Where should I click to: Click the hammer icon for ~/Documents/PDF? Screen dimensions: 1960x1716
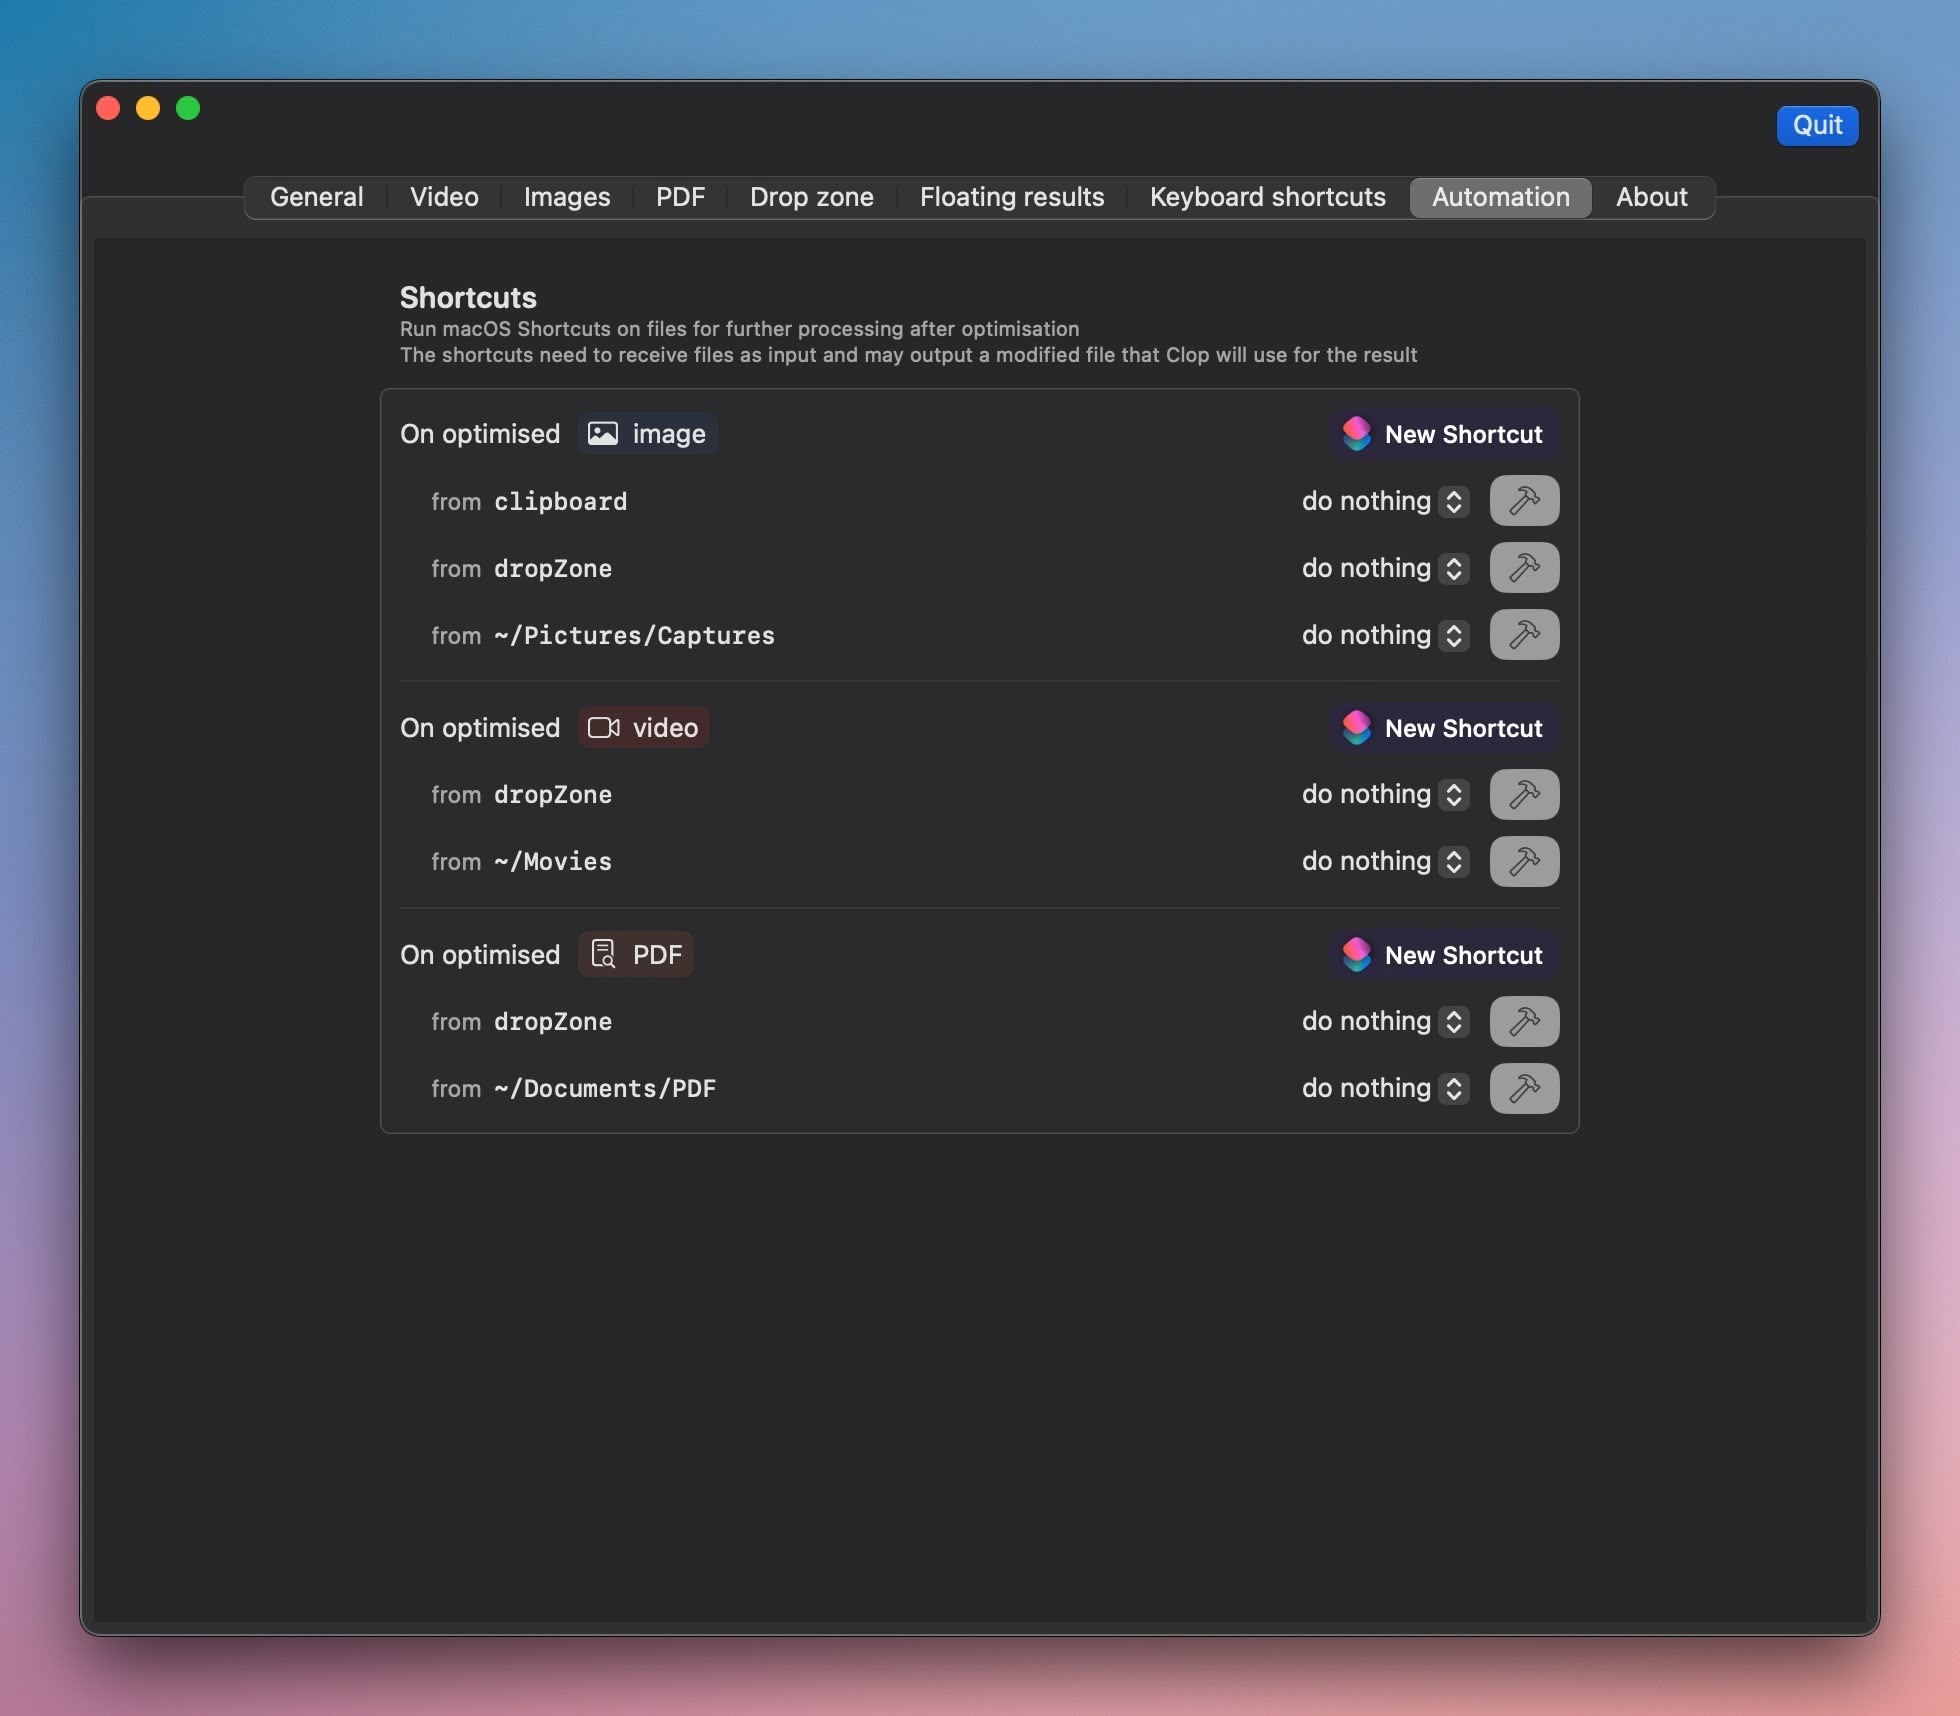point(1523,1088)
